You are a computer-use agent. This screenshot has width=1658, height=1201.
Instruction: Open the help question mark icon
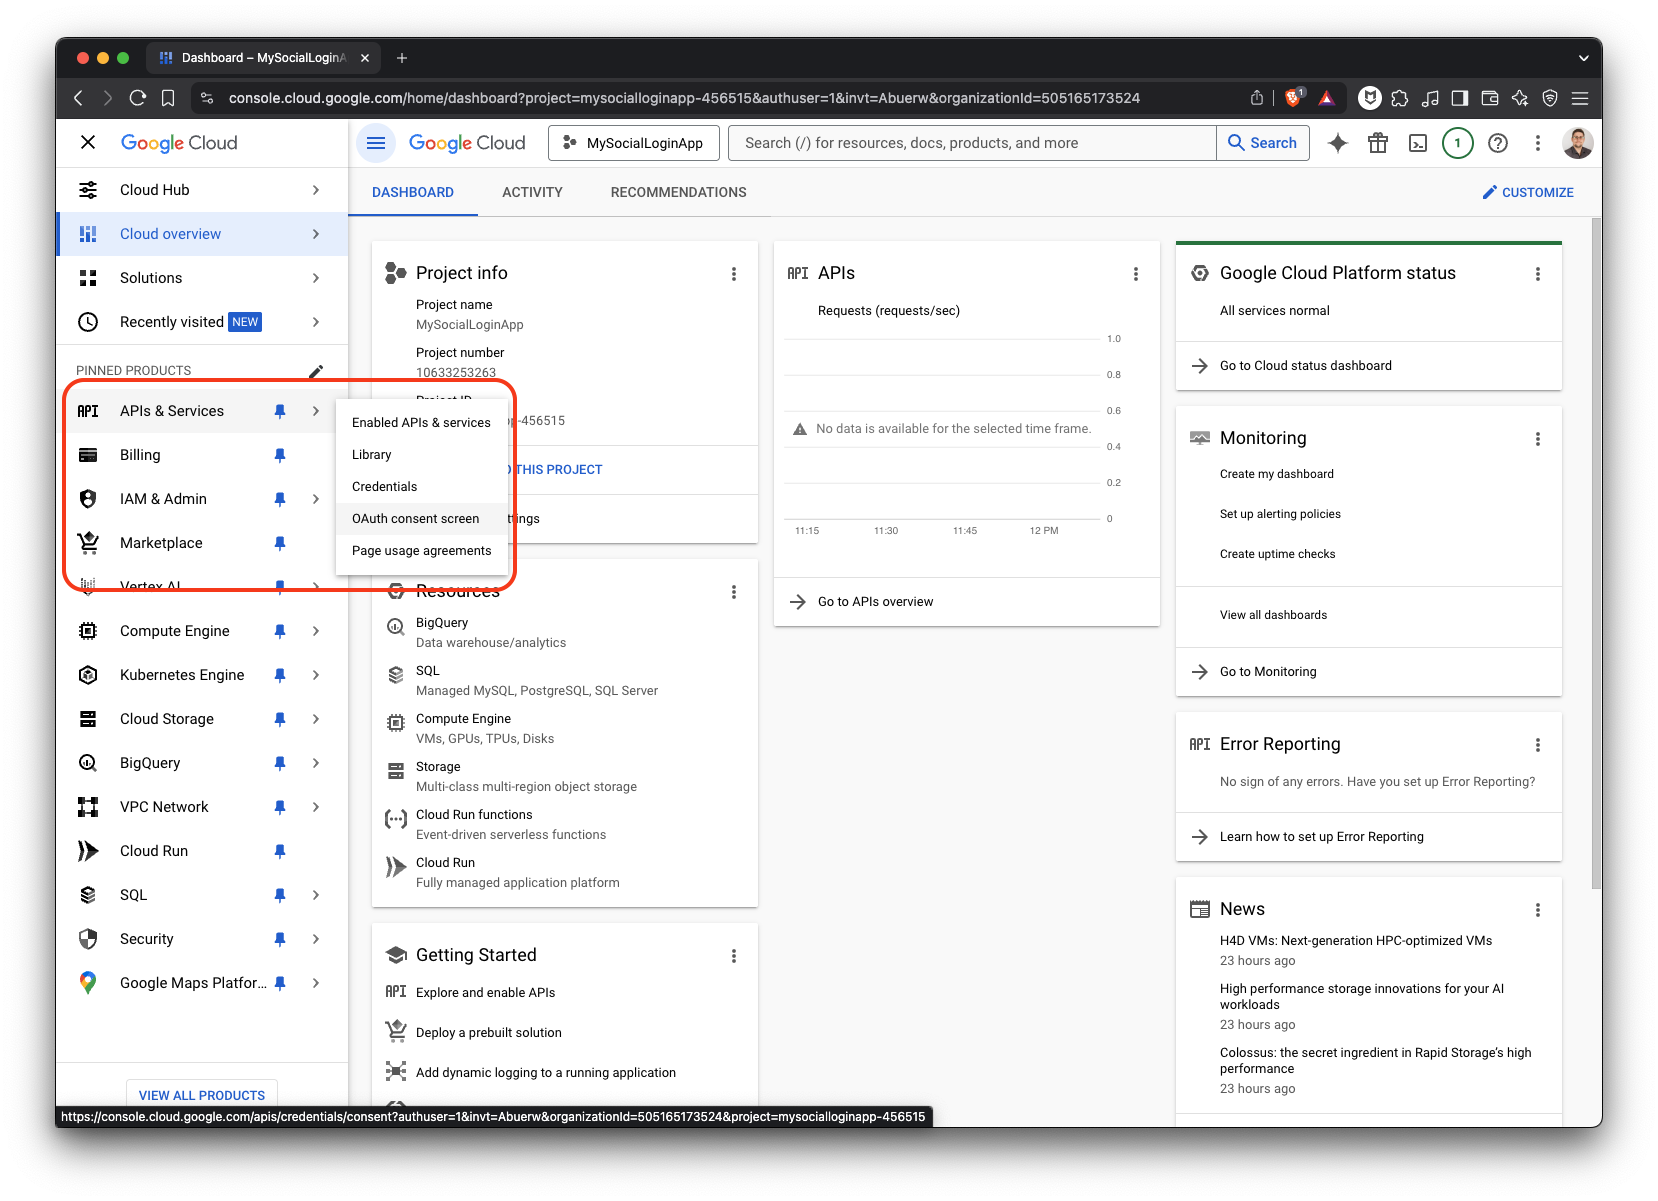pos(1498,143)
